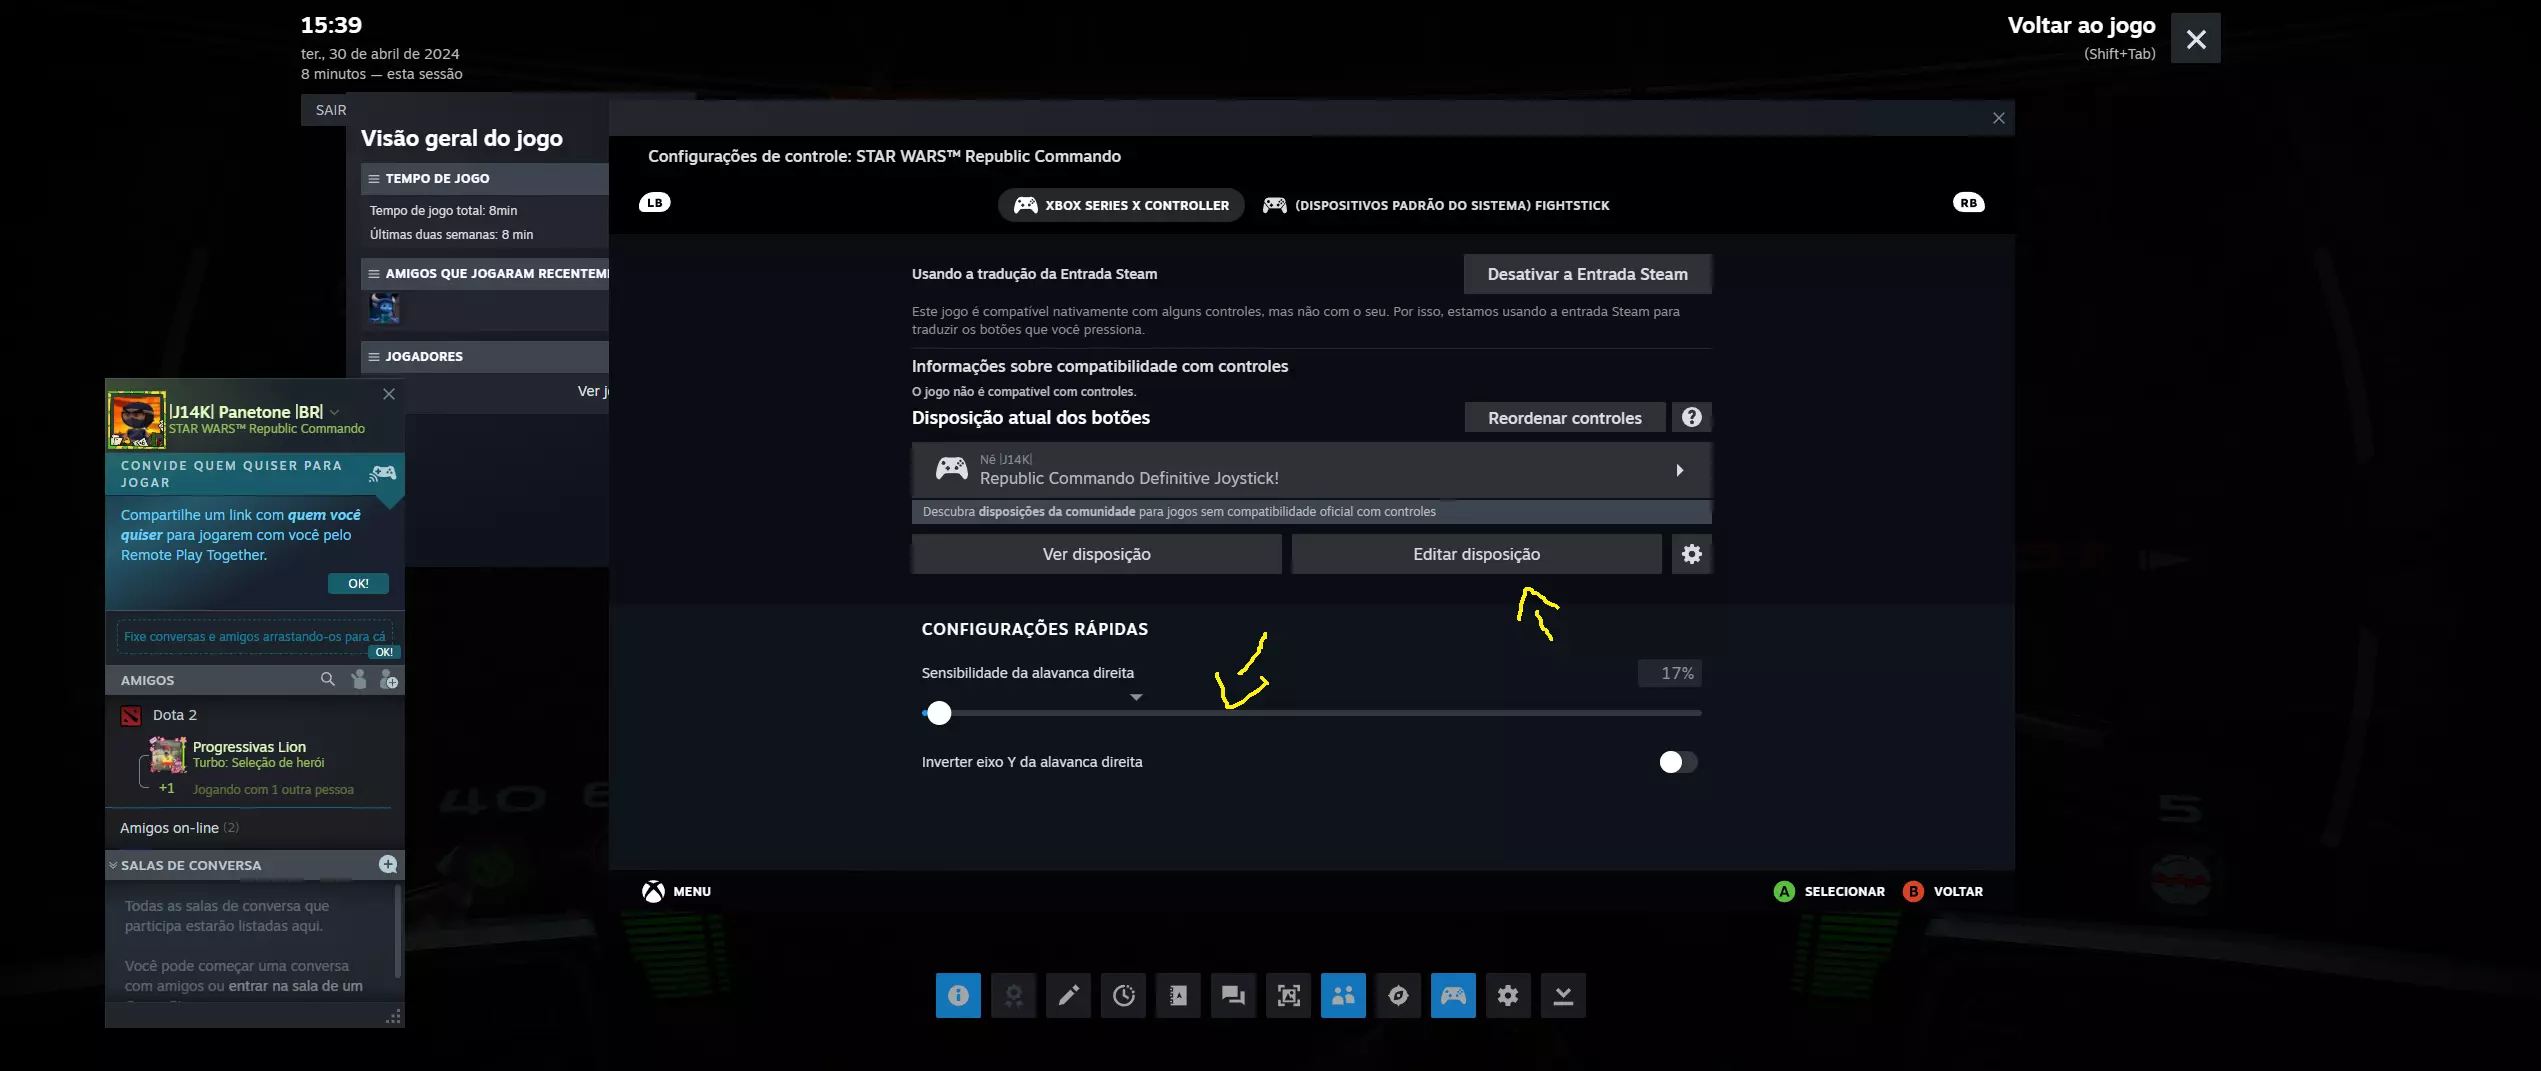Open the web browser compass icon
Image resolution: width=2541 pixels, height=1071 pixels.
(x=1398, y=995)
